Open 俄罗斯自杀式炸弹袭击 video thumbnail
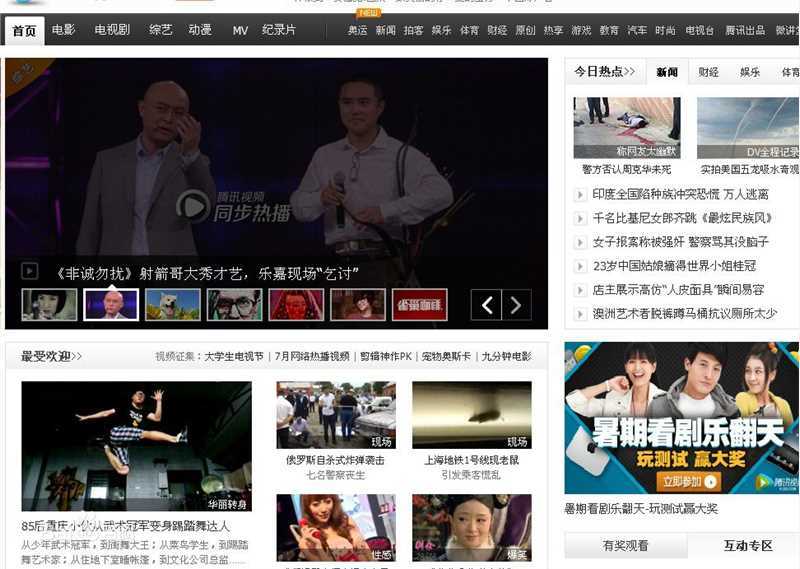 pyautogui.click(x=336, y=415)
